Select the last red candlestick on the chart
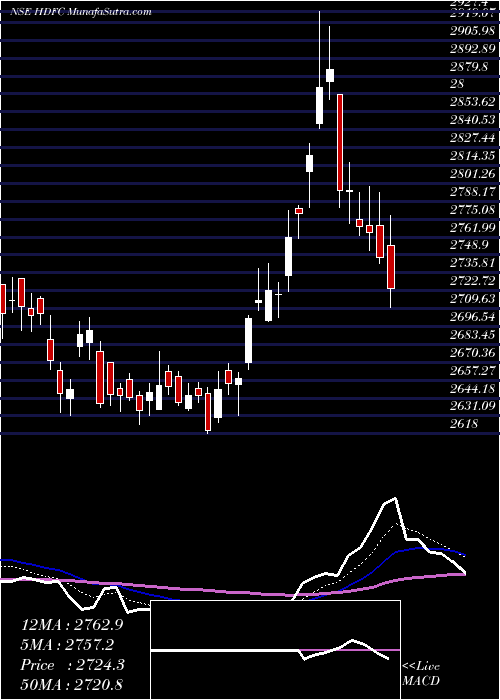 coord(391,267)
